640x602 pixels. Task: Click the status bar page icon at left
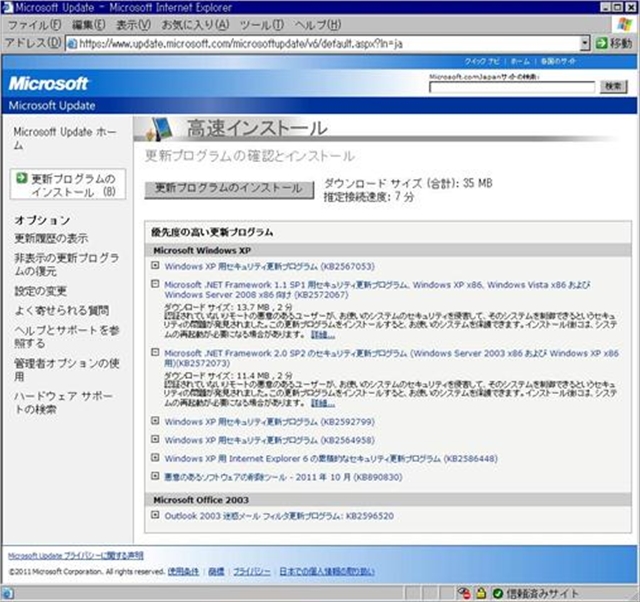click(8, 593)
